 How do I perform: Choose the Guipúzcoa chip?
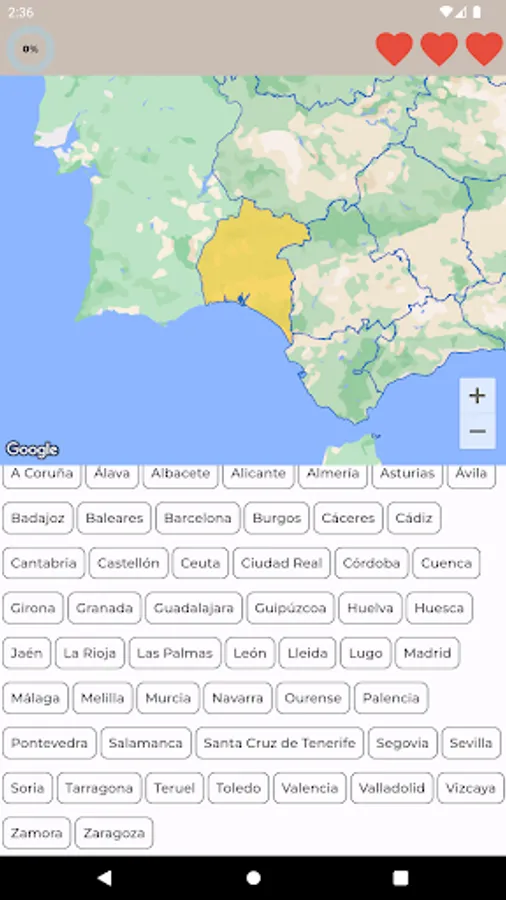[290, 608]
